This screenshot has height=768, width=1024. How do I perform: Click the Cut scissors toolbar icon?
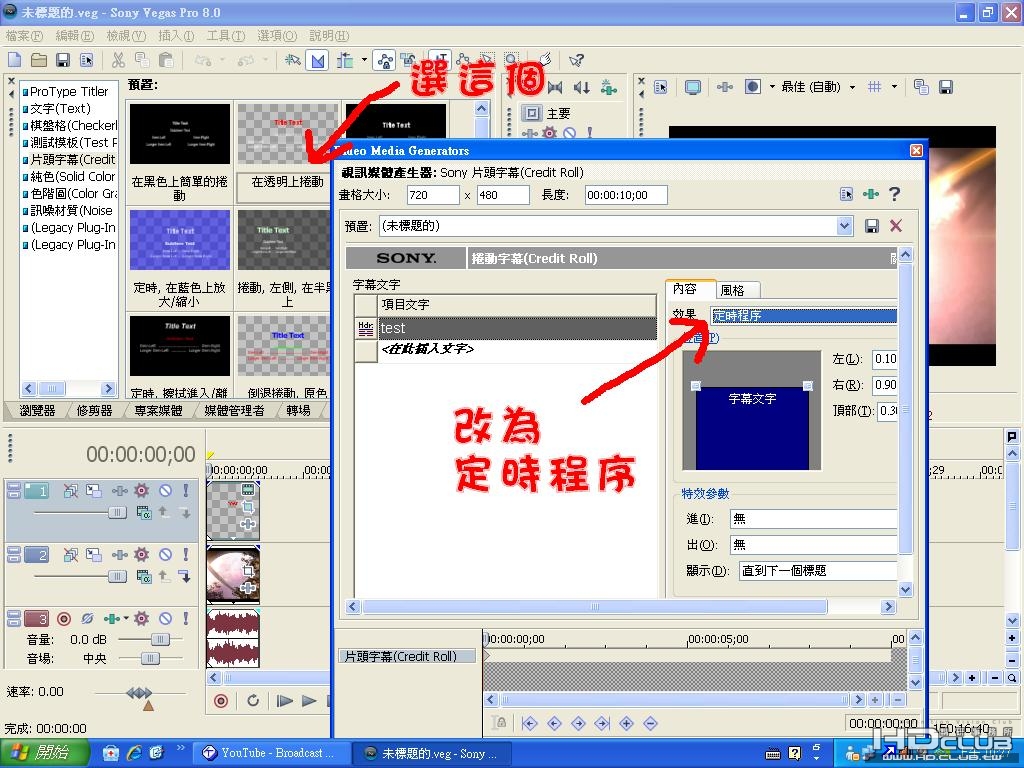[118, 61]
